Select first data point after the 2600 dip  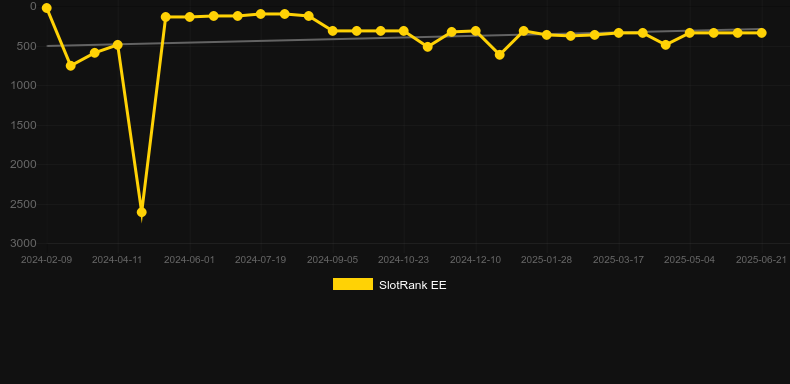(x=165, y=17)
